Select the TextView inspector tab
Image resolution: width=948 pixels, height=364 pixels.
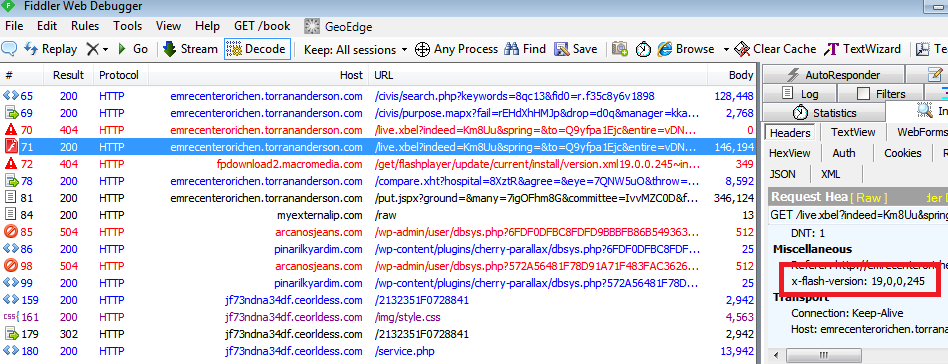852,132
